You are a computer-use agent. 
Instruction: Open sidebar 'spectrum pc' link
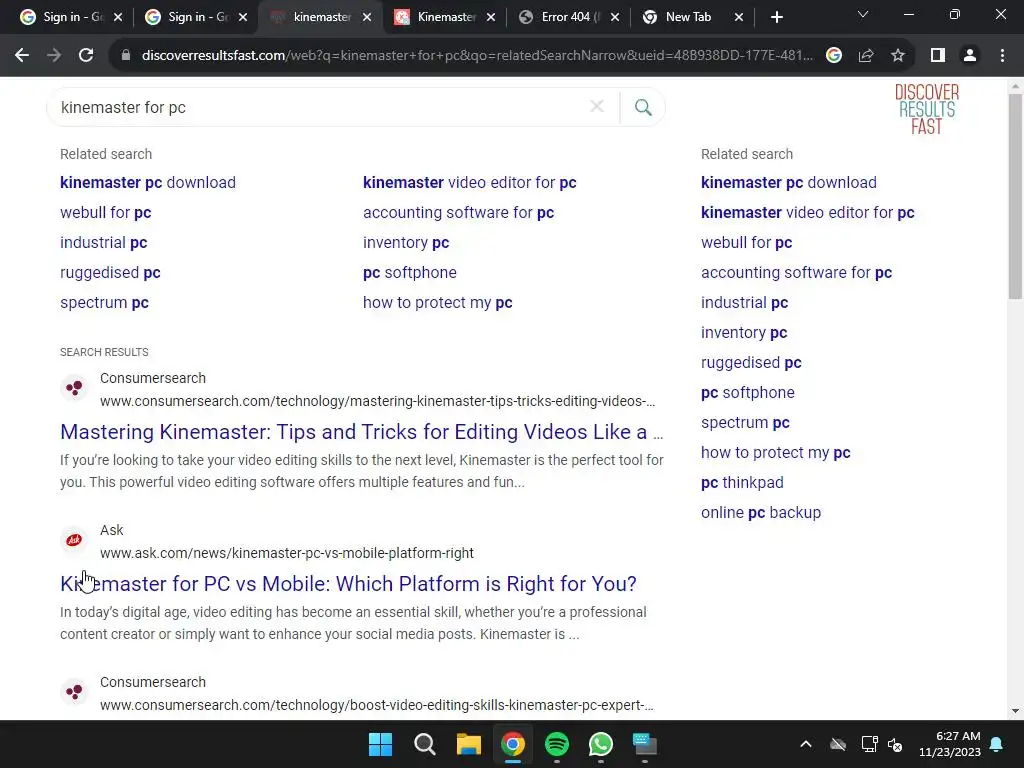(x=745, y=423)
